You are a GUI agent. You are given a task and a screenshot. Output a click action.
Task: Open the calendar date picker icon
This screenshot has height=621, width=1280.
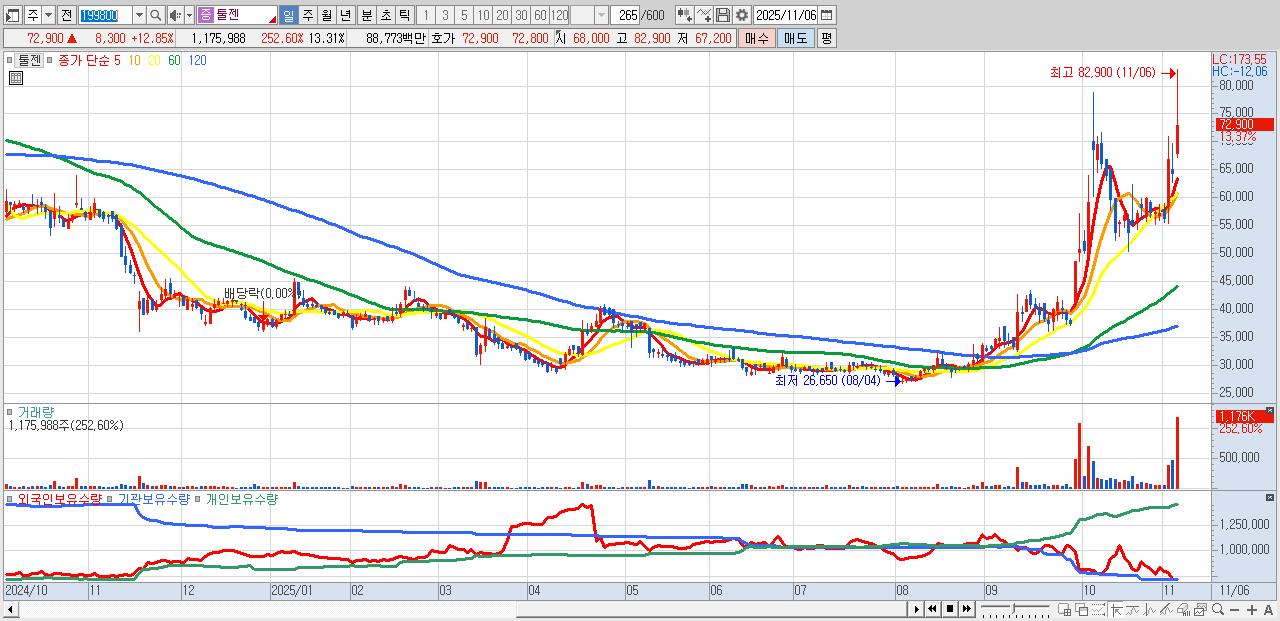[826, 16]
